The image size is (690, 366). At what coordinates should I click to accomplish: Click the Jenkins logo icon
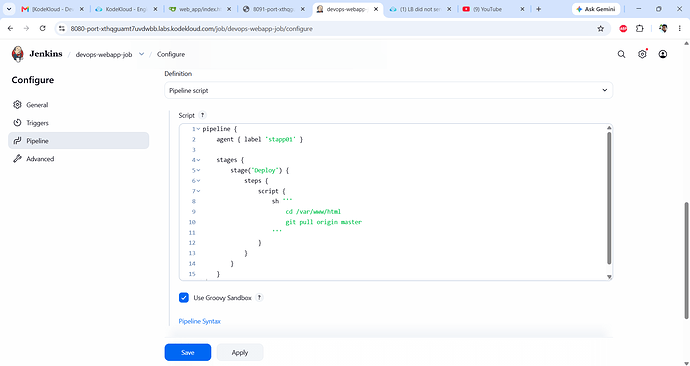[18, 54]
